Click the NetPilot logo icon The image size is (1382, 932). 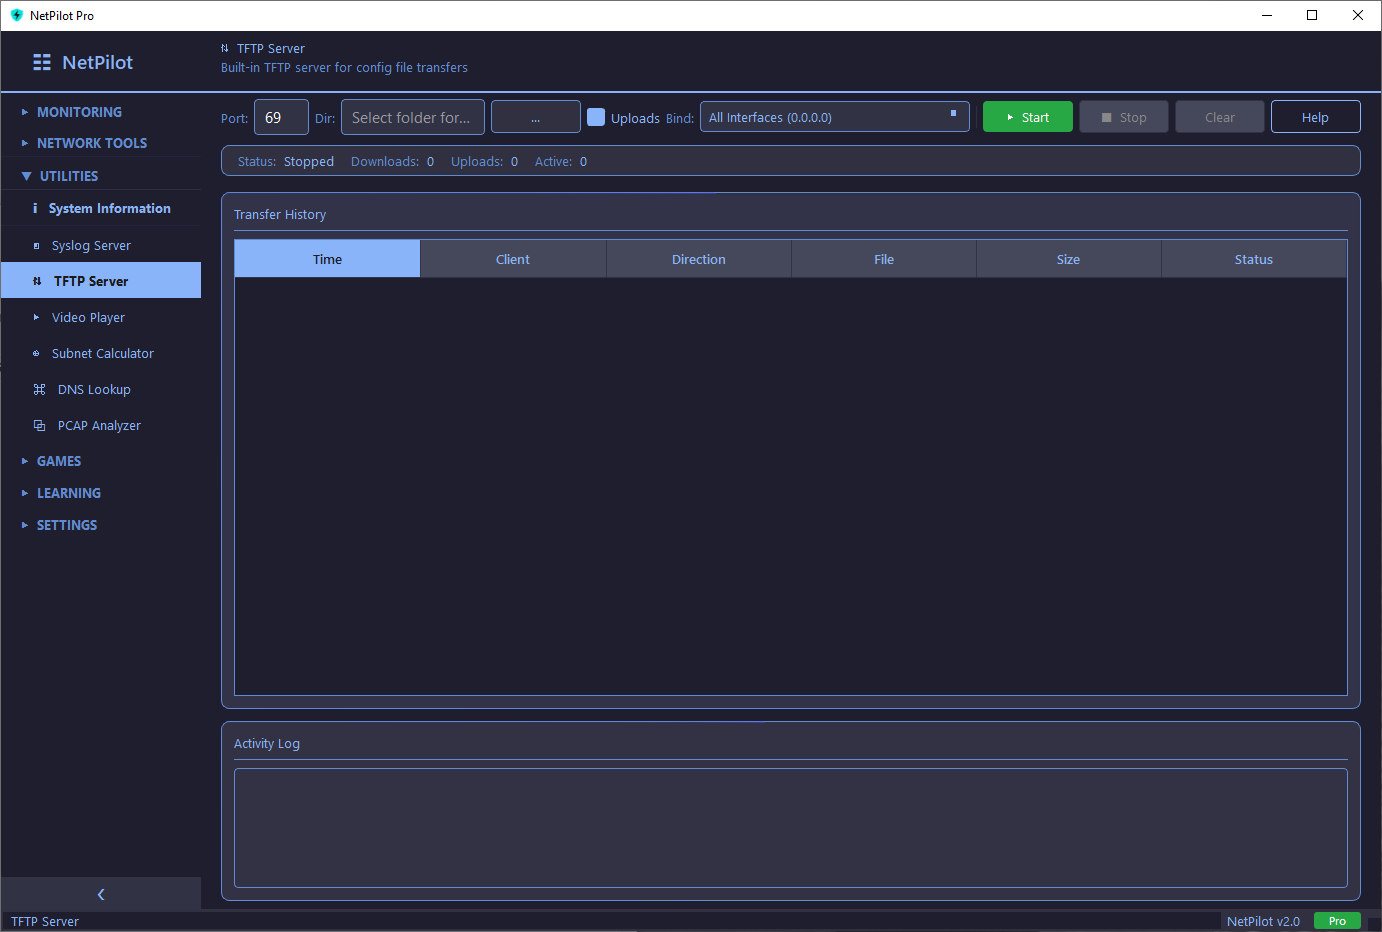[41, 61]
